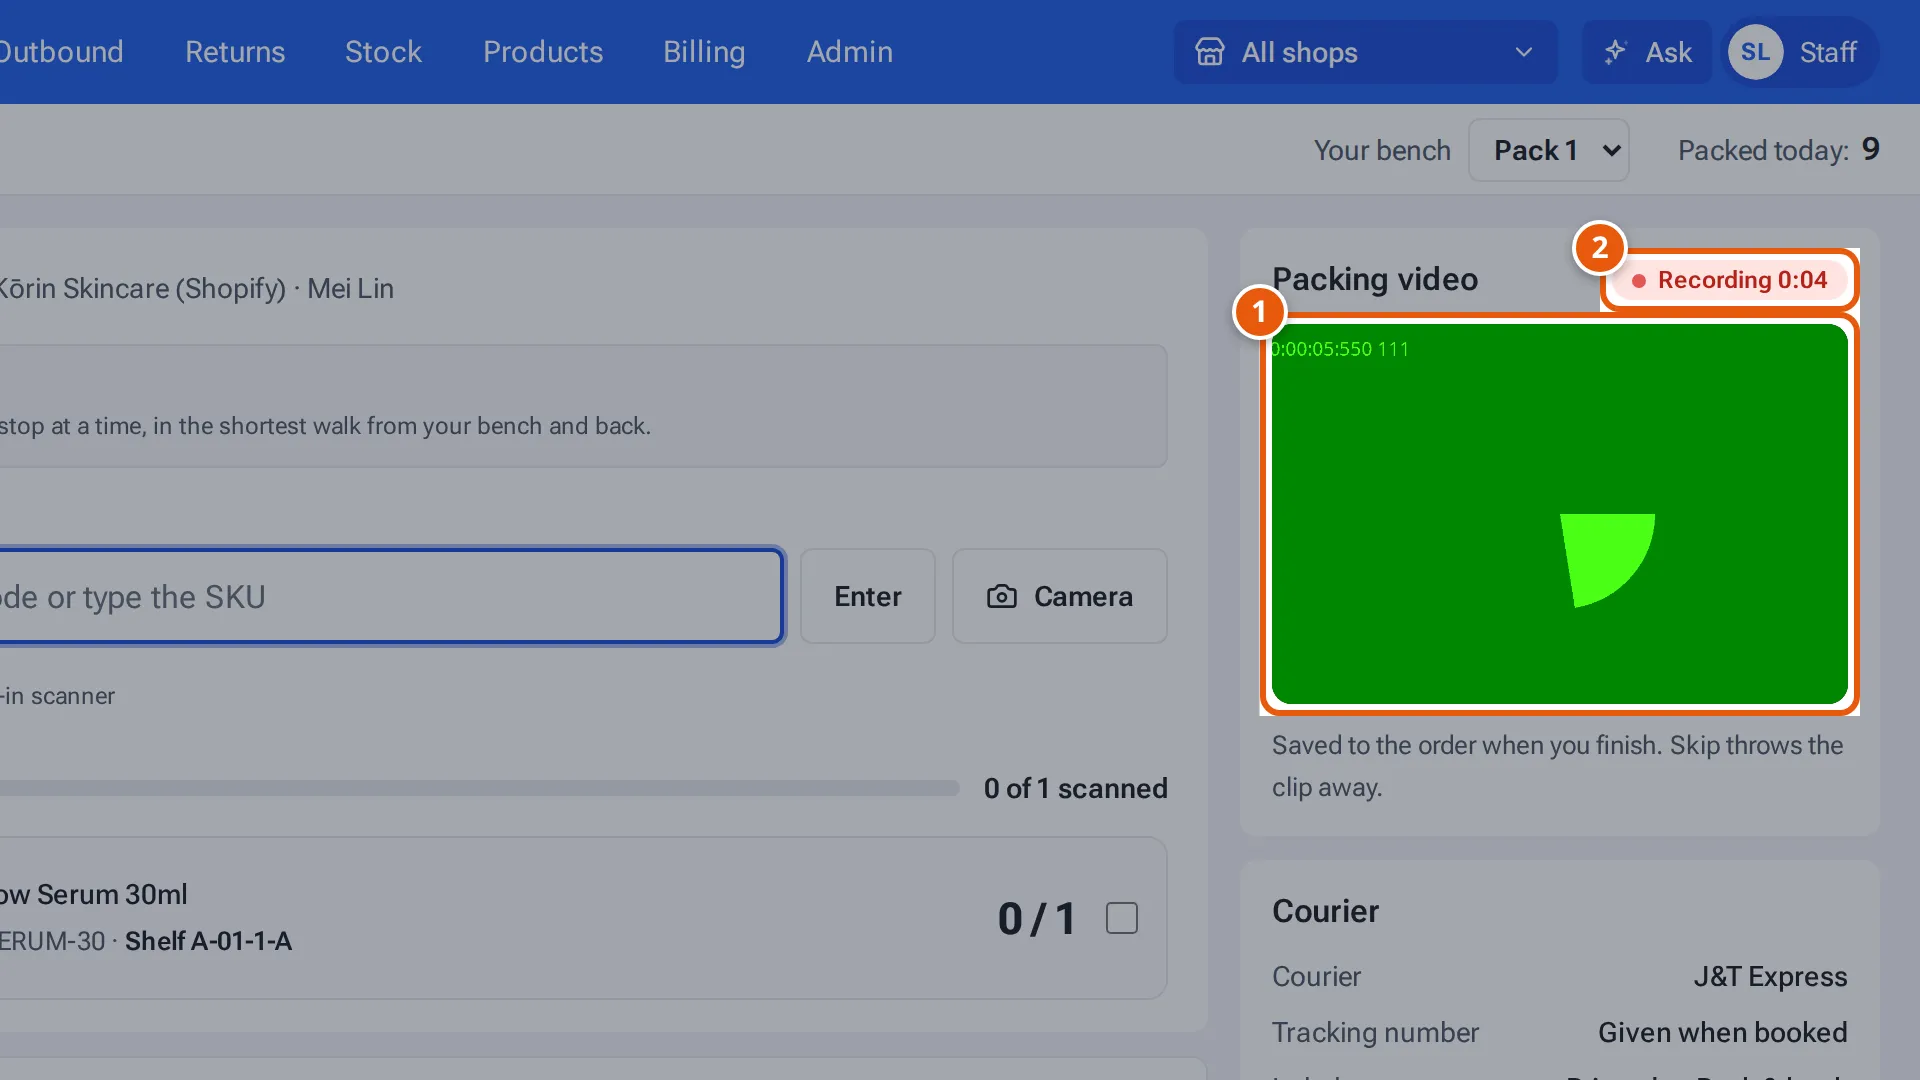The height and width of the screenshot is (1080, 1920).
Task: Click the scanned progress bar
Action: 480,788
